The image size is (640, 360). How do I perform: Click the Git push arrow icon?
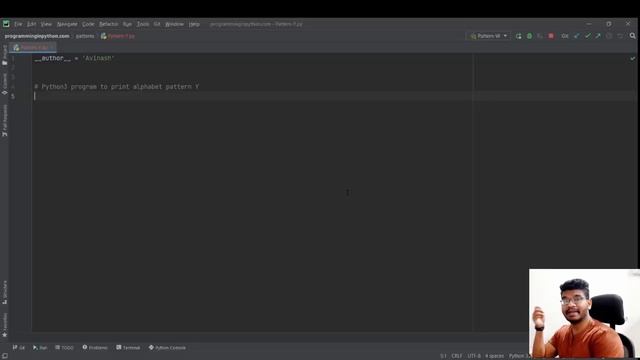598,36
